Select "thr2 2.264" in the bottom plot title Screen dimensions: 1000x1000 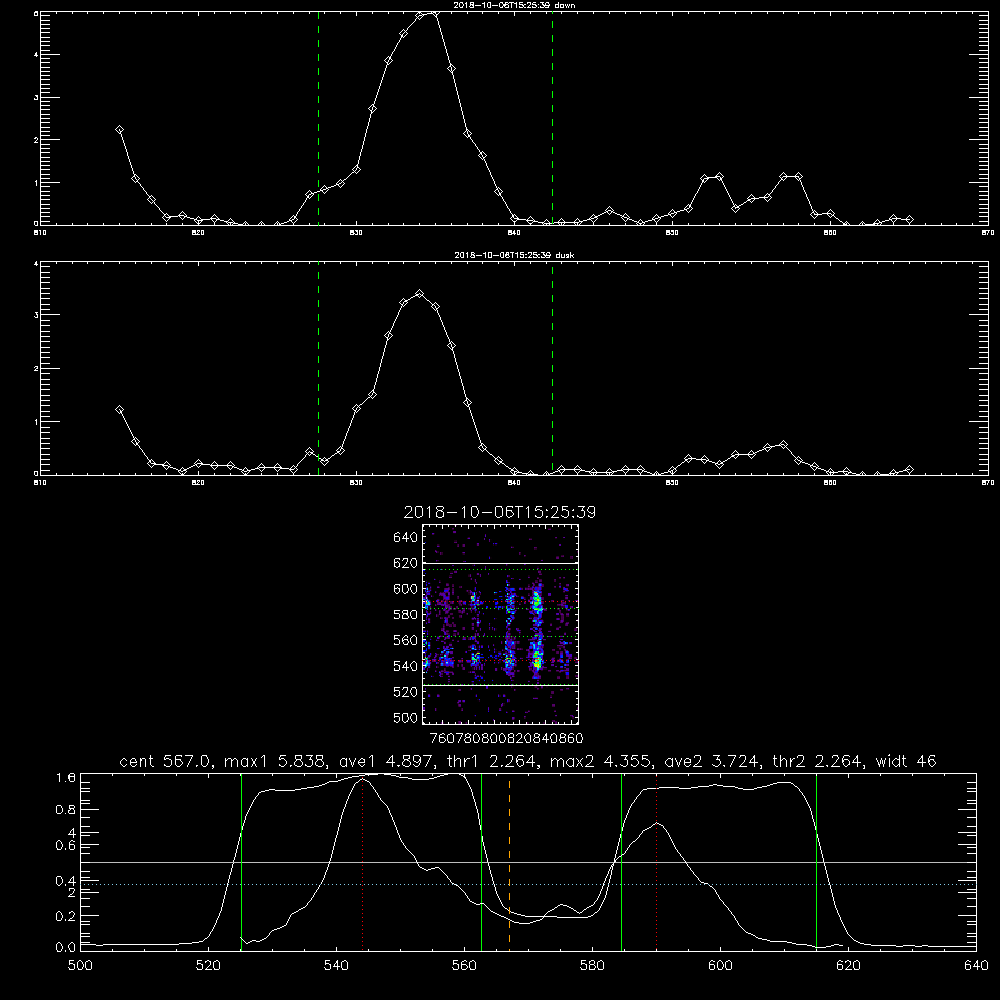pos(820,761)
